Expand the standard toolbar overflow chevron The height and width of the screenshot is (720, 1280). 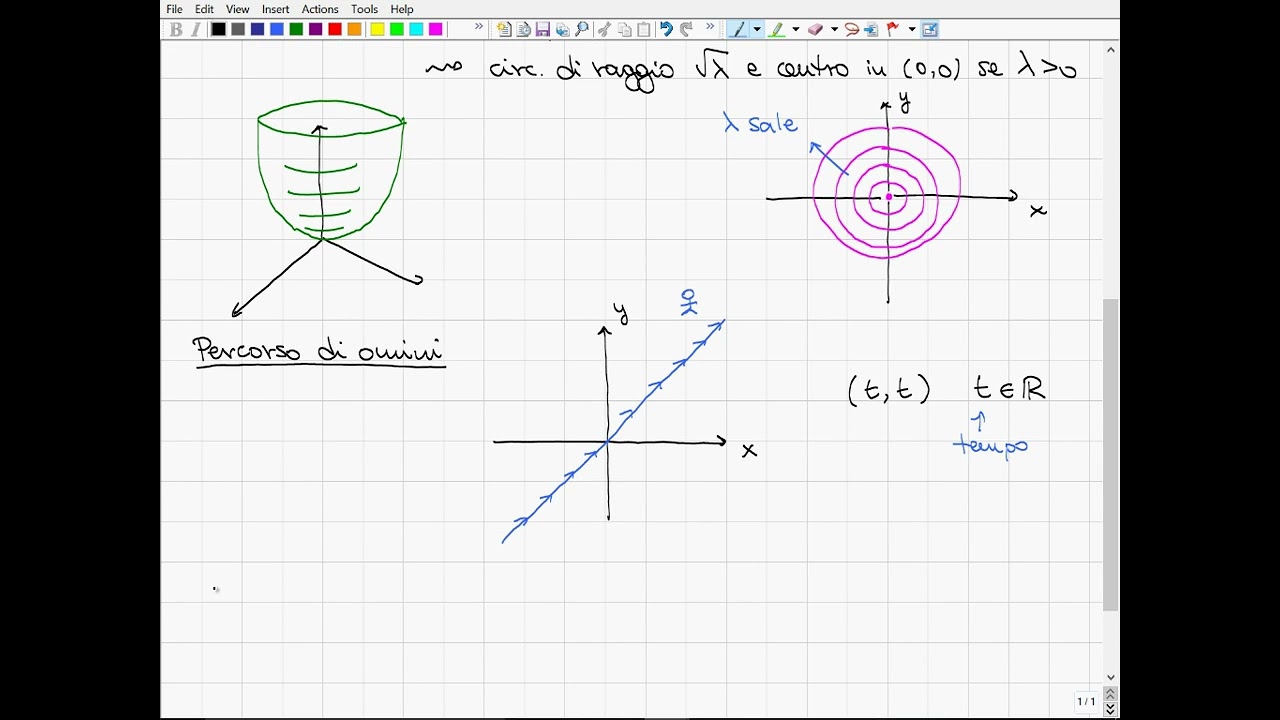(710, 28)
